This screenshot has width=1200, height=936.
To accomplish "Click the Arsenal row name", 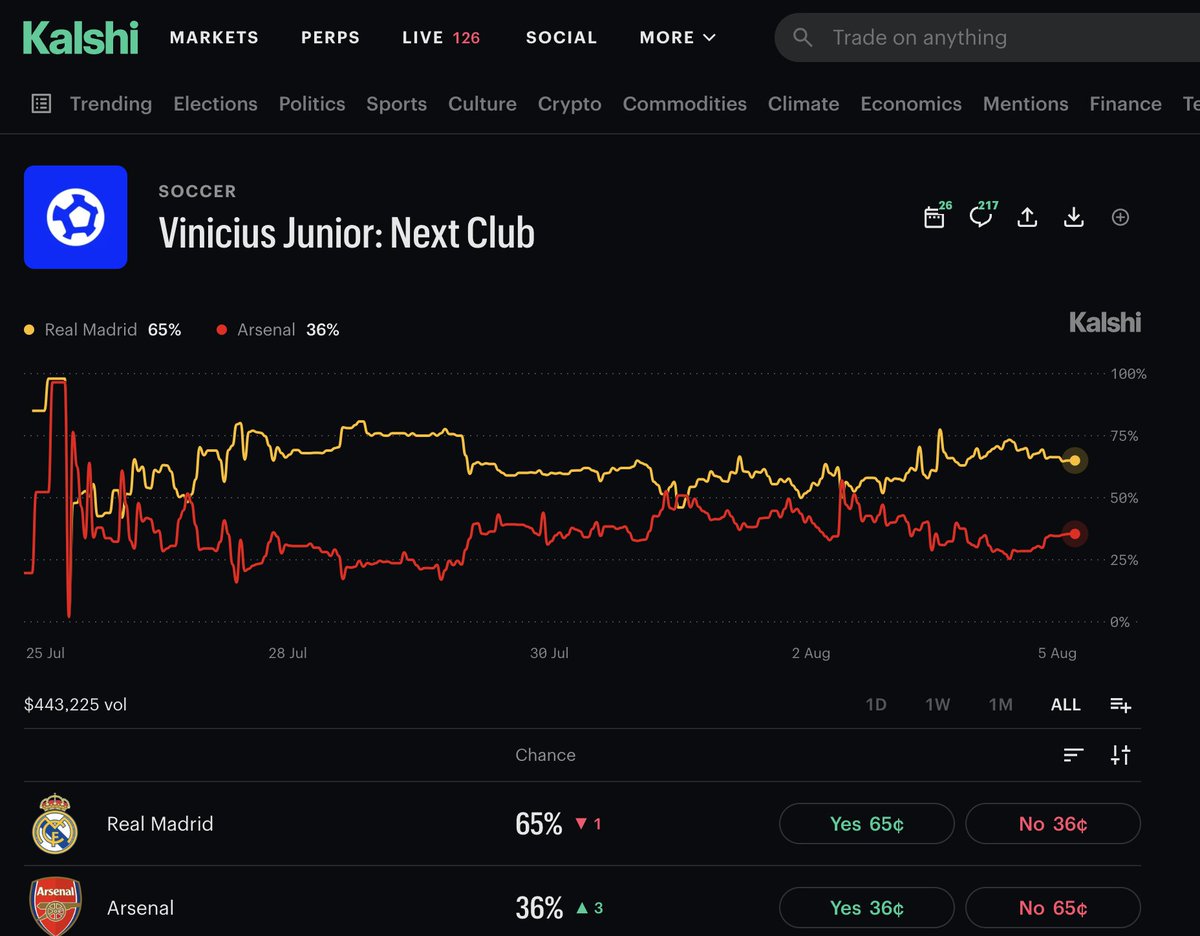I will click(x=140, y=908).
